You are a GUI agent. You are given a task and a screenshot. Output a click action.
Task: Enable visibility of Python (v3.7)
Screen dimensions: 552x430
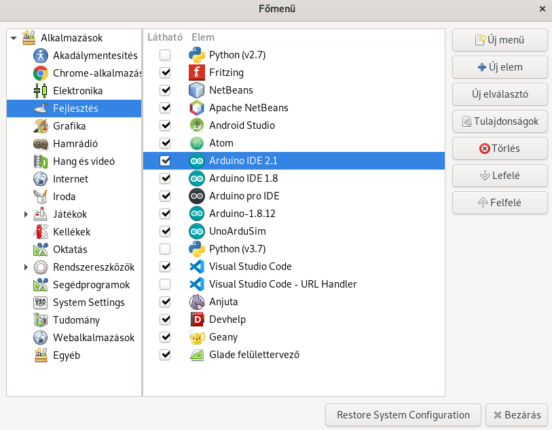(x=165, y=249)
